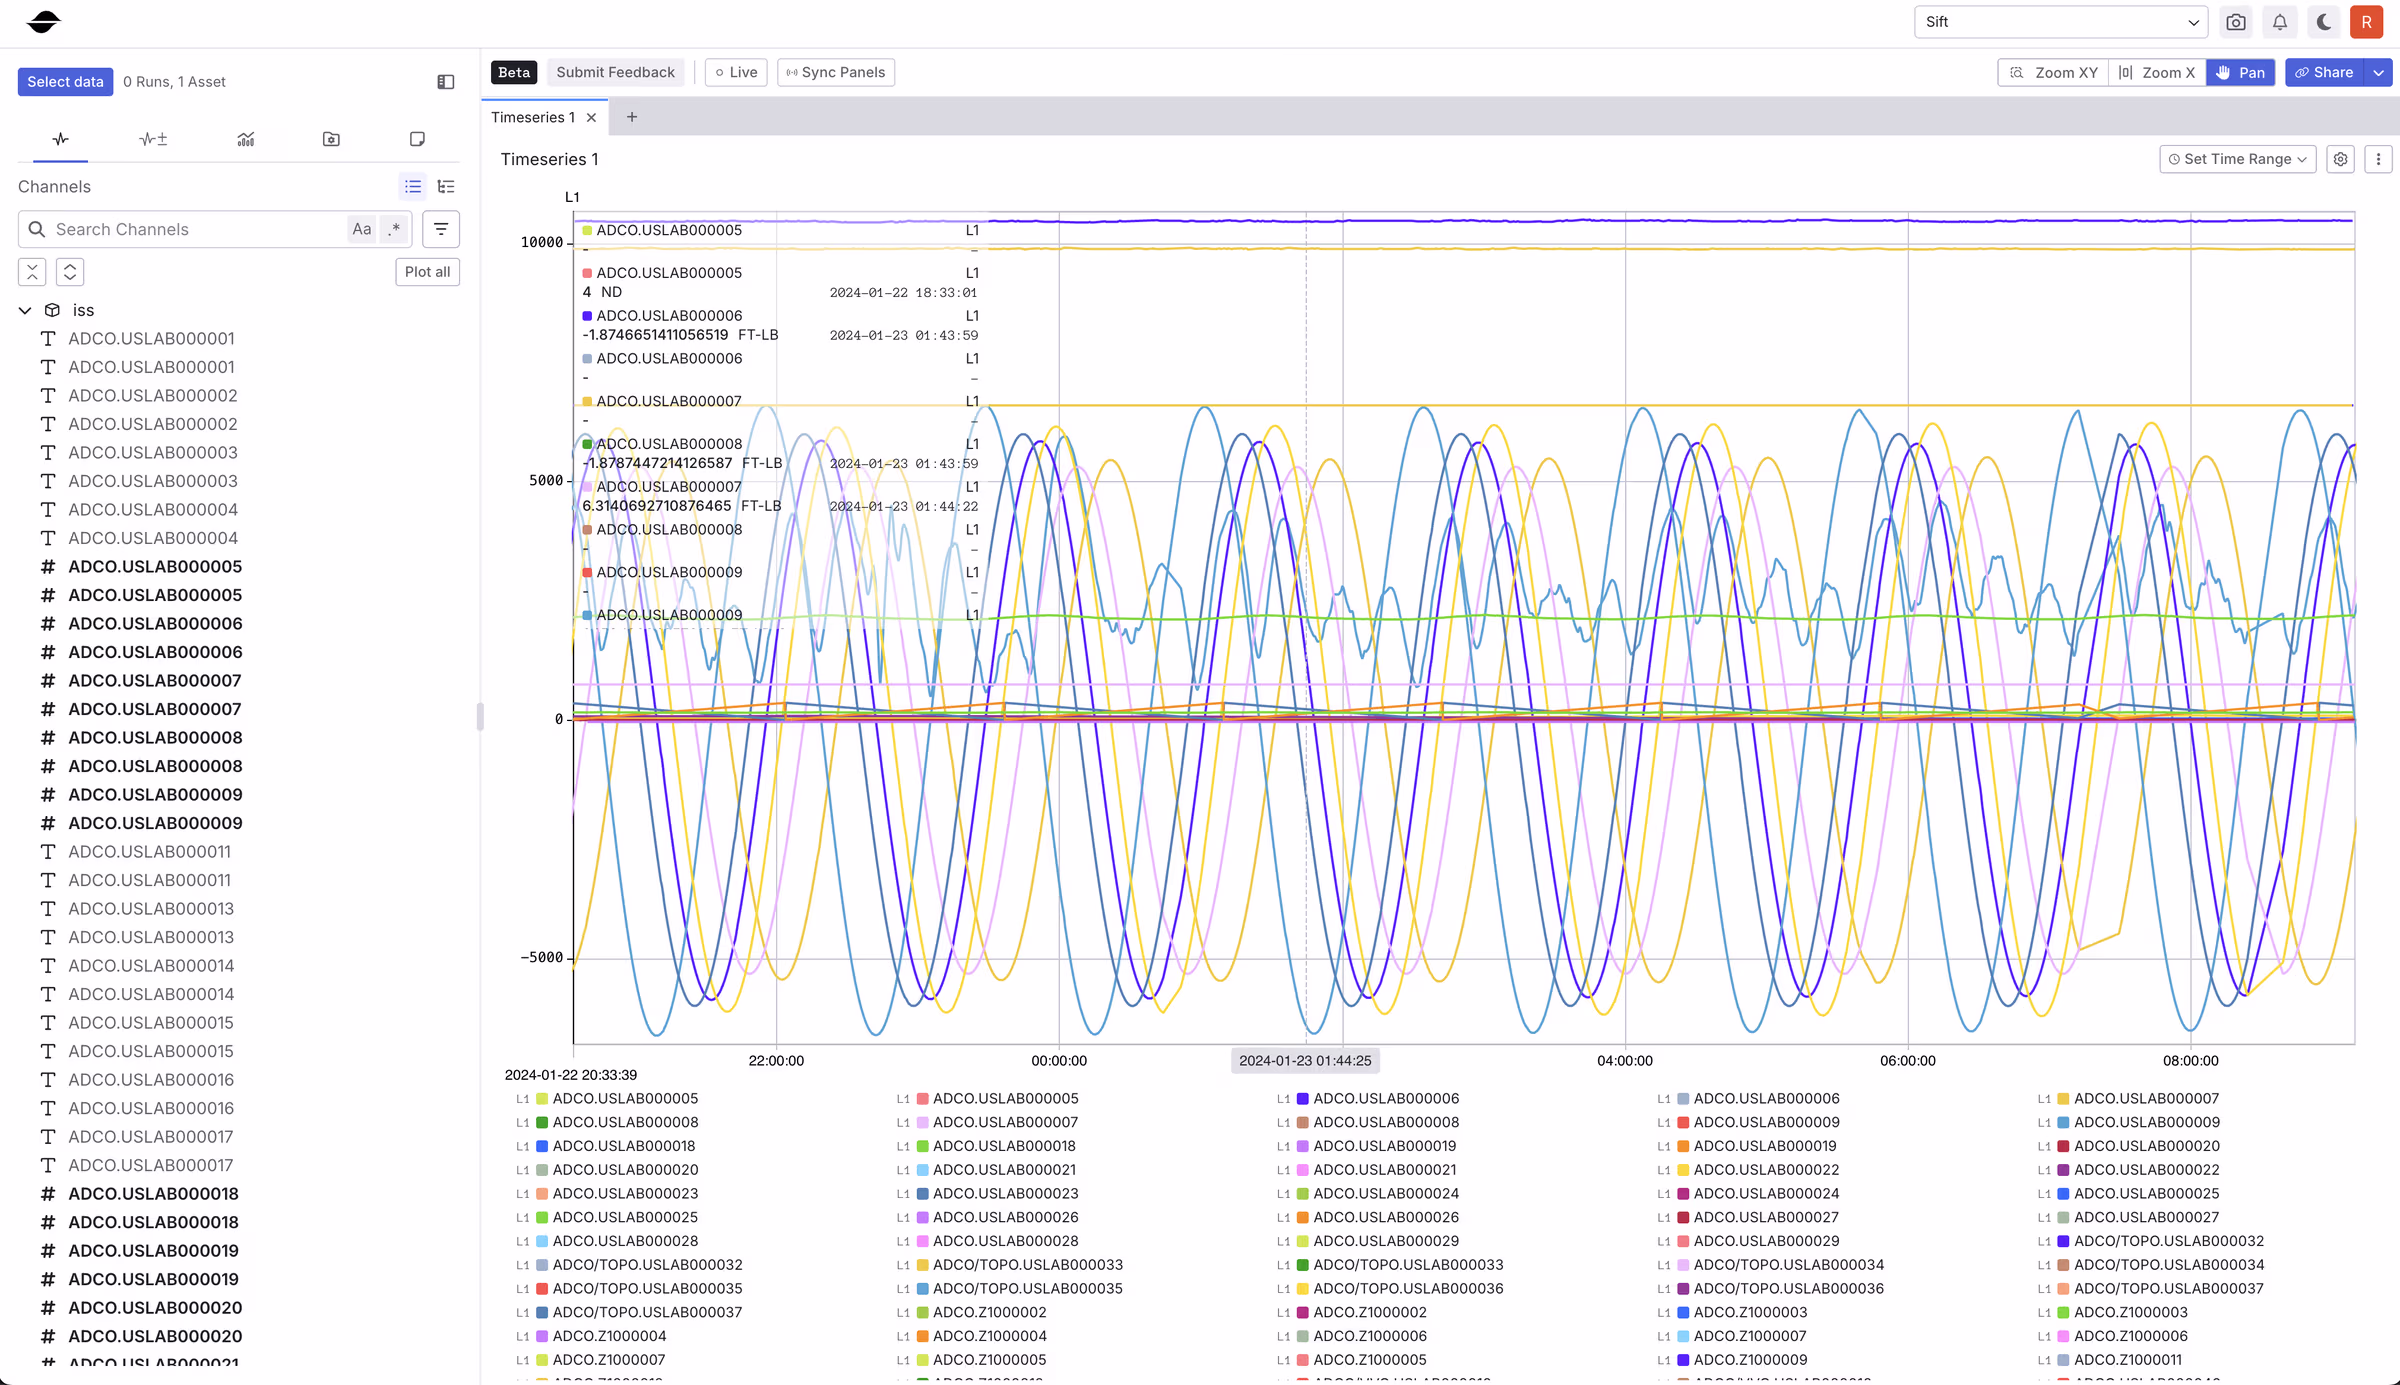Viewport: 2400px width, 1385px height.
Task: Click ADCO.USLAB000018 blue legend swatch
Action: click(542, 1147)
